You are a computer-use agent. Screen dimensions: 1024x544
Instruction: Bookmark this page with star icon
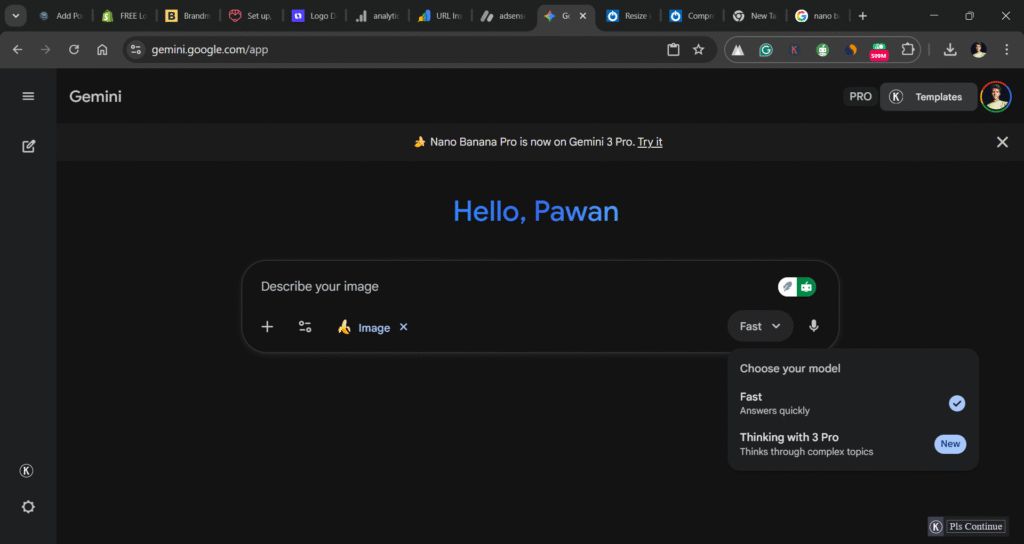pos(698,50)
